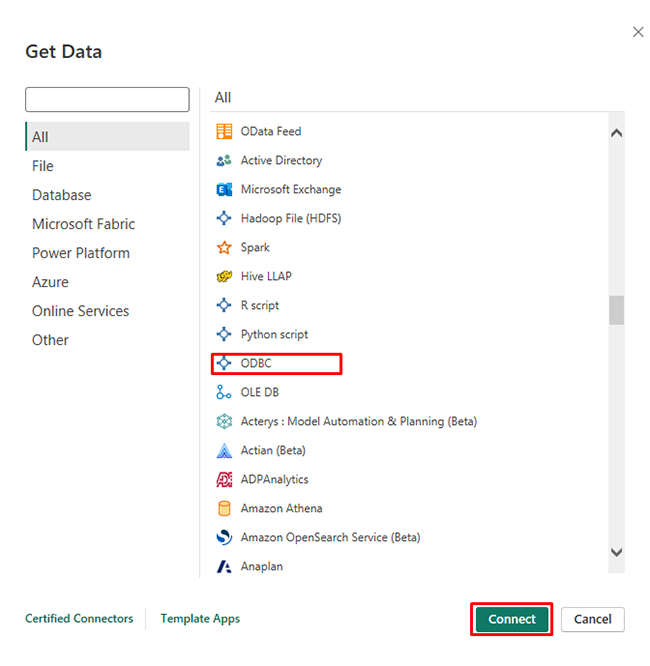Open the Certified Connectors link

79,618
